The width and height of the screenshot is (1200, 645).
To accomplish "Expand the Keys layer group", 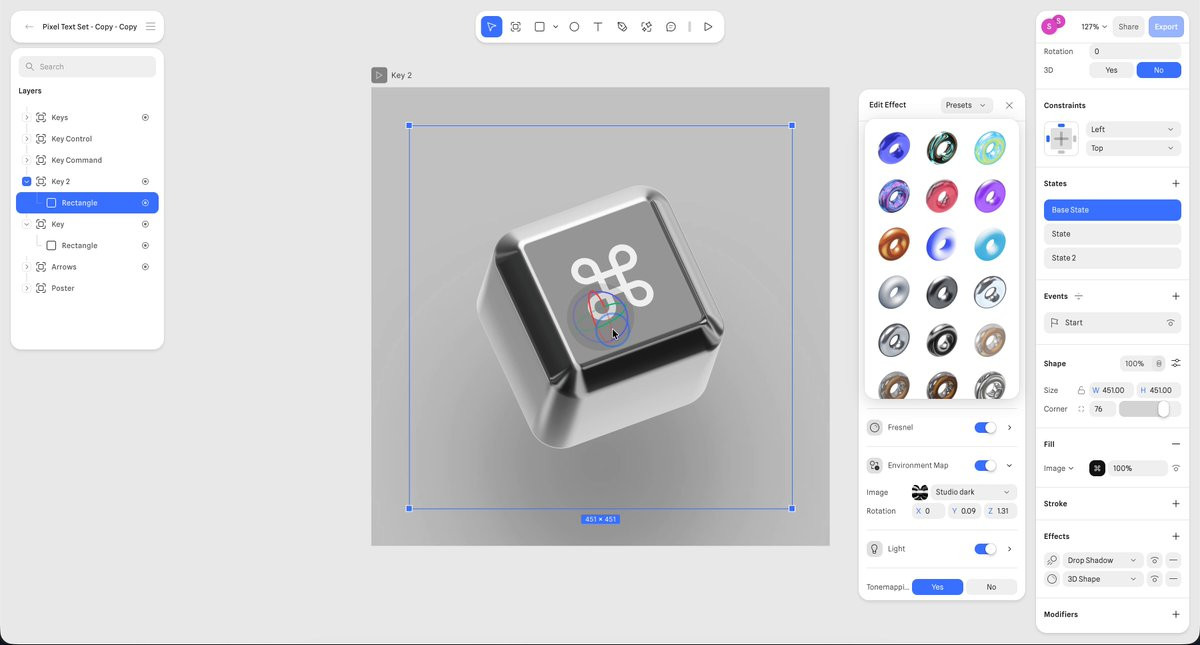I will [x=27, y=117].
